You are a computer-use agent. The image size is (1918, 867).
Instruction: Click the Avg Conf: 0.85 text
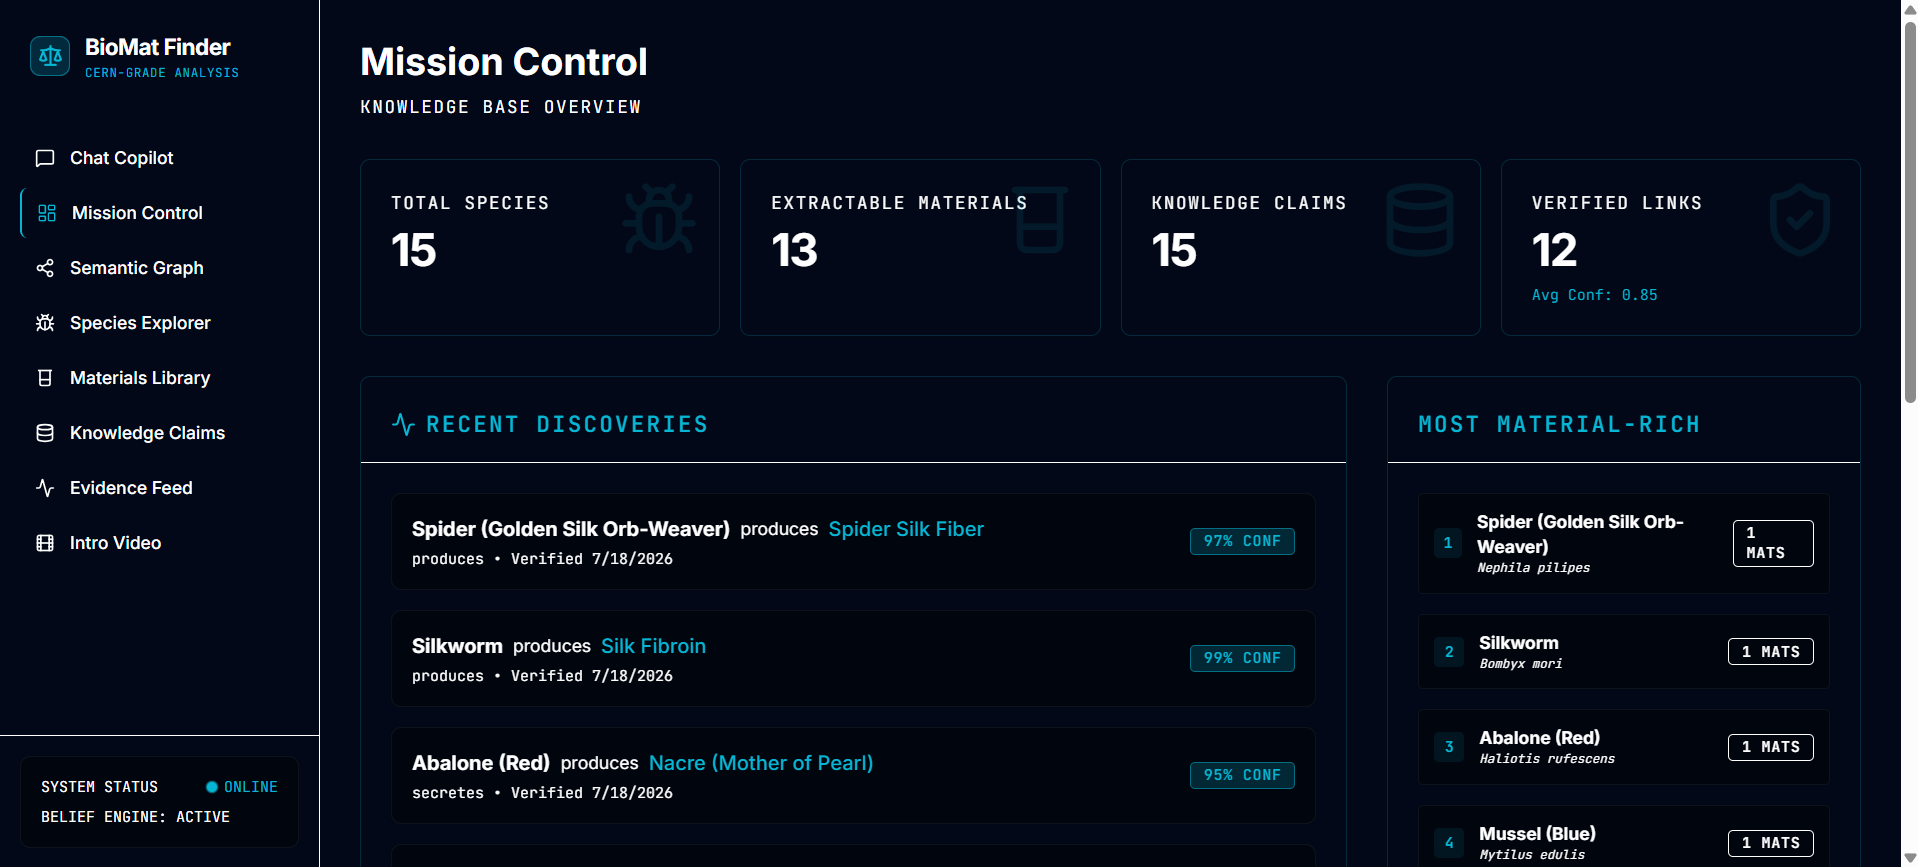click(x=1594, y=295)
